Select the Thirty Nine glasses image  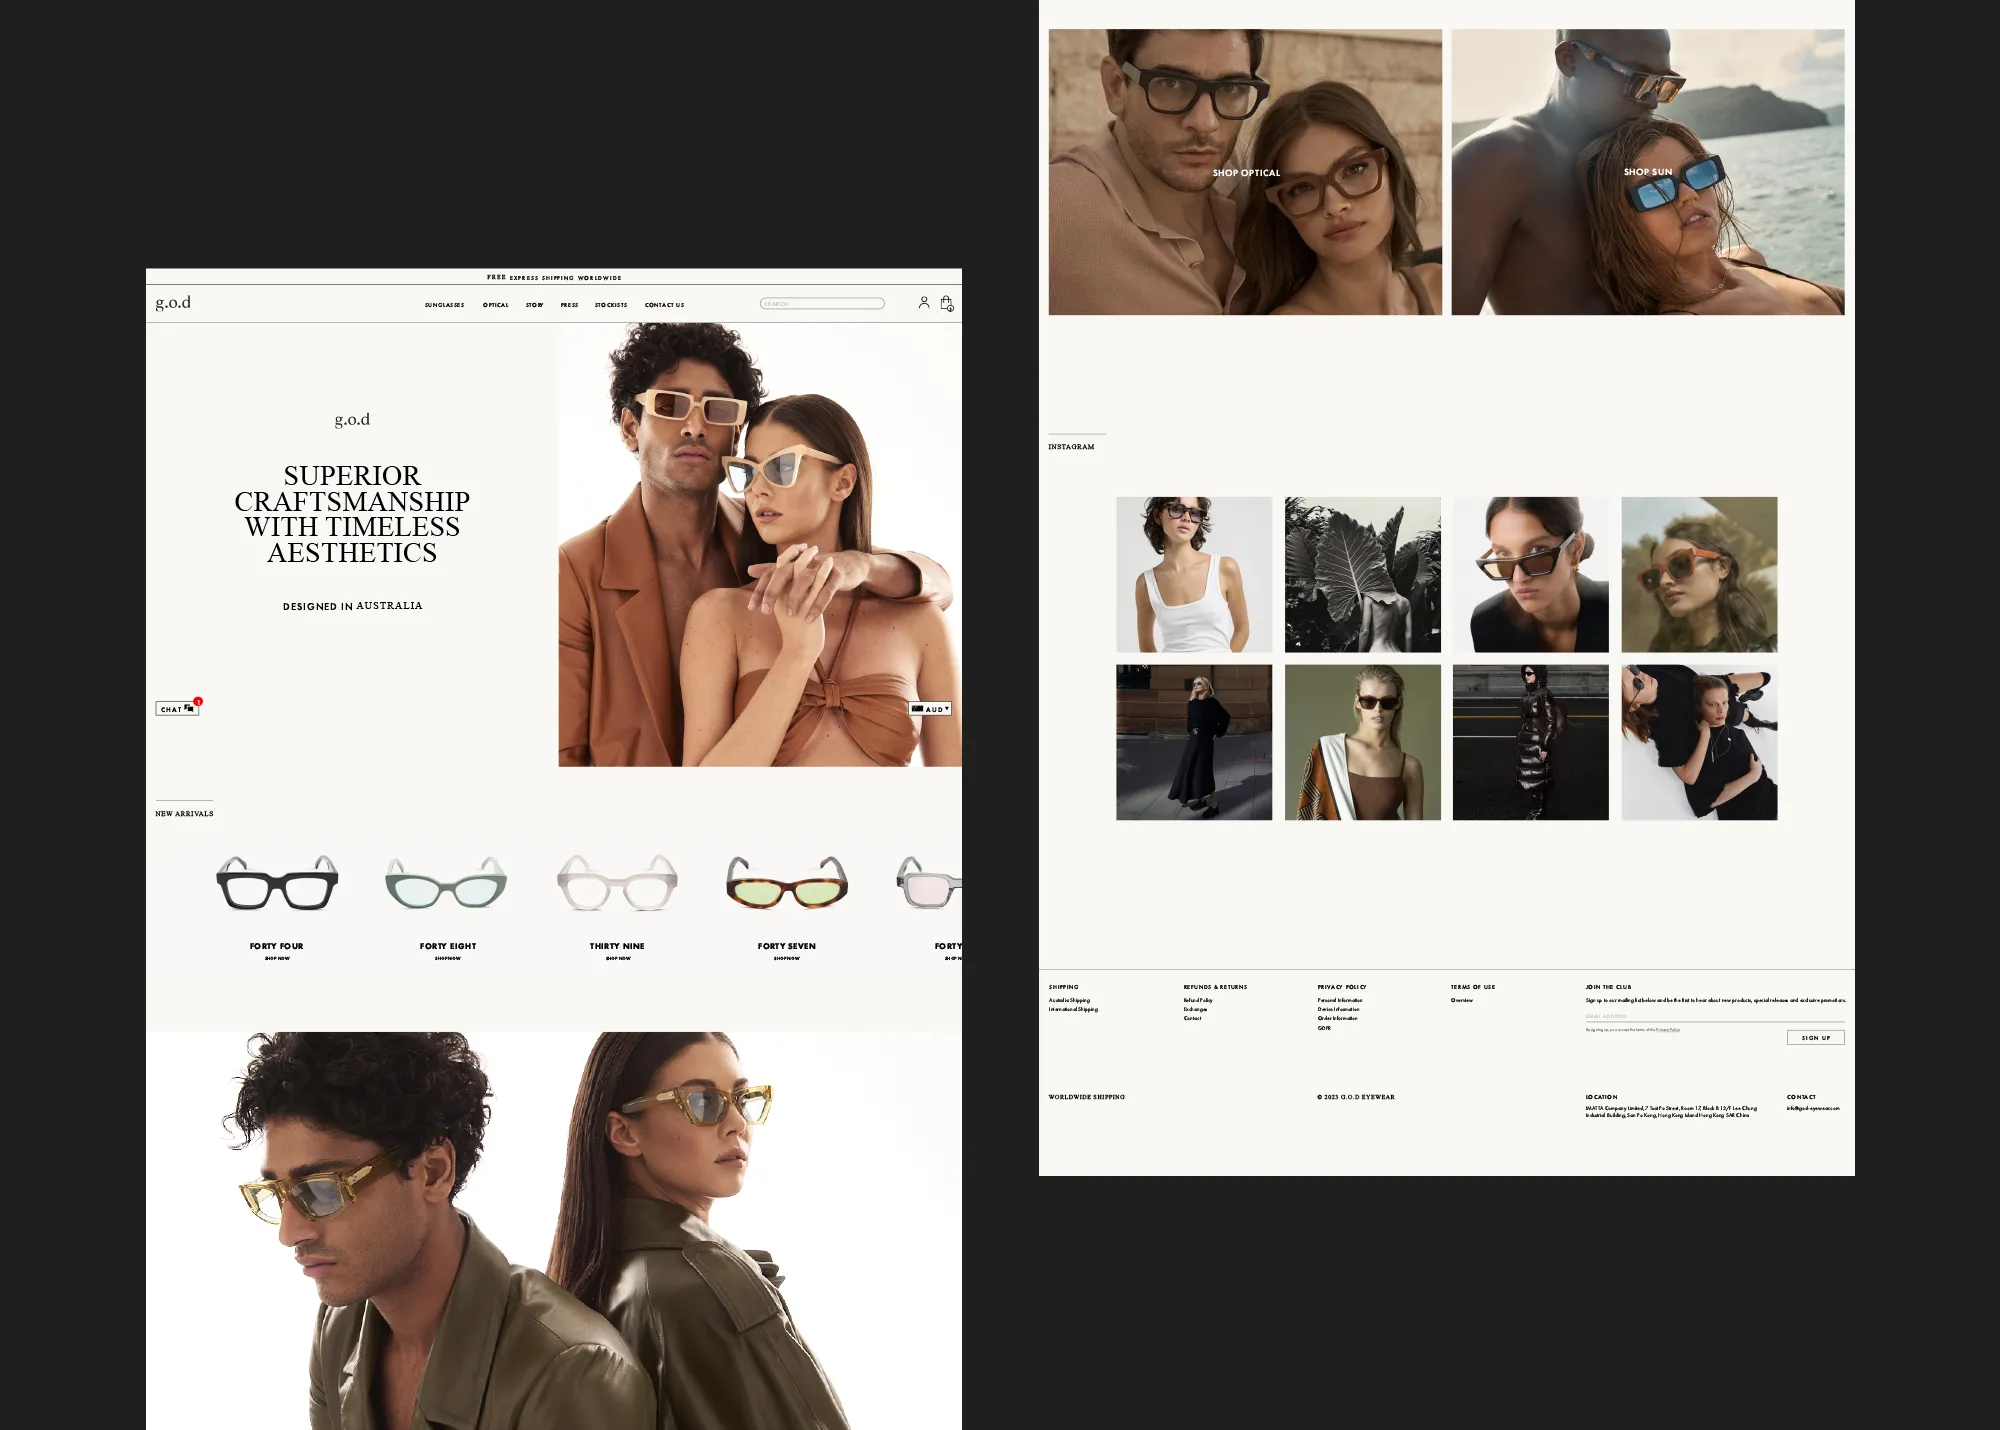[x=617, y=882]
